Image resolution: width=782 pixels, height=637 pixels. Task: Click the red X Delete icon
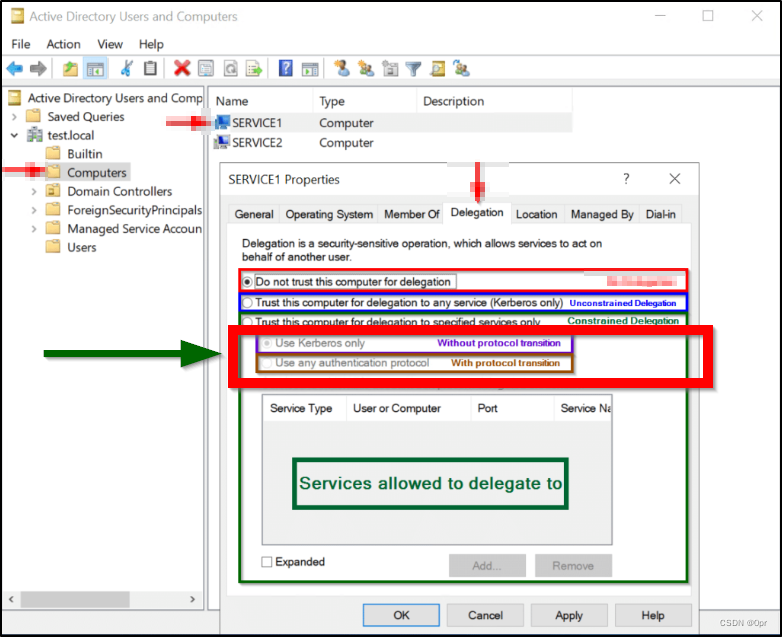[x=182, y=68]
